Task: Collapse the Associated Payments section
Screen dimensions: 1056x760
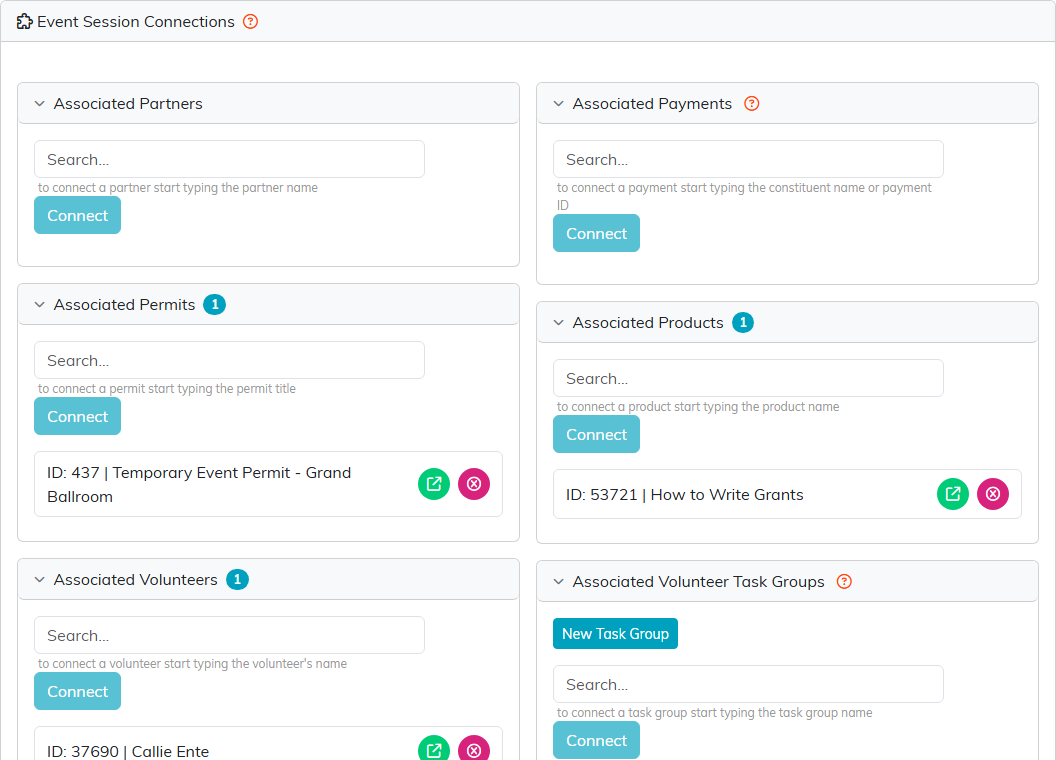Action: click(558, 104)
